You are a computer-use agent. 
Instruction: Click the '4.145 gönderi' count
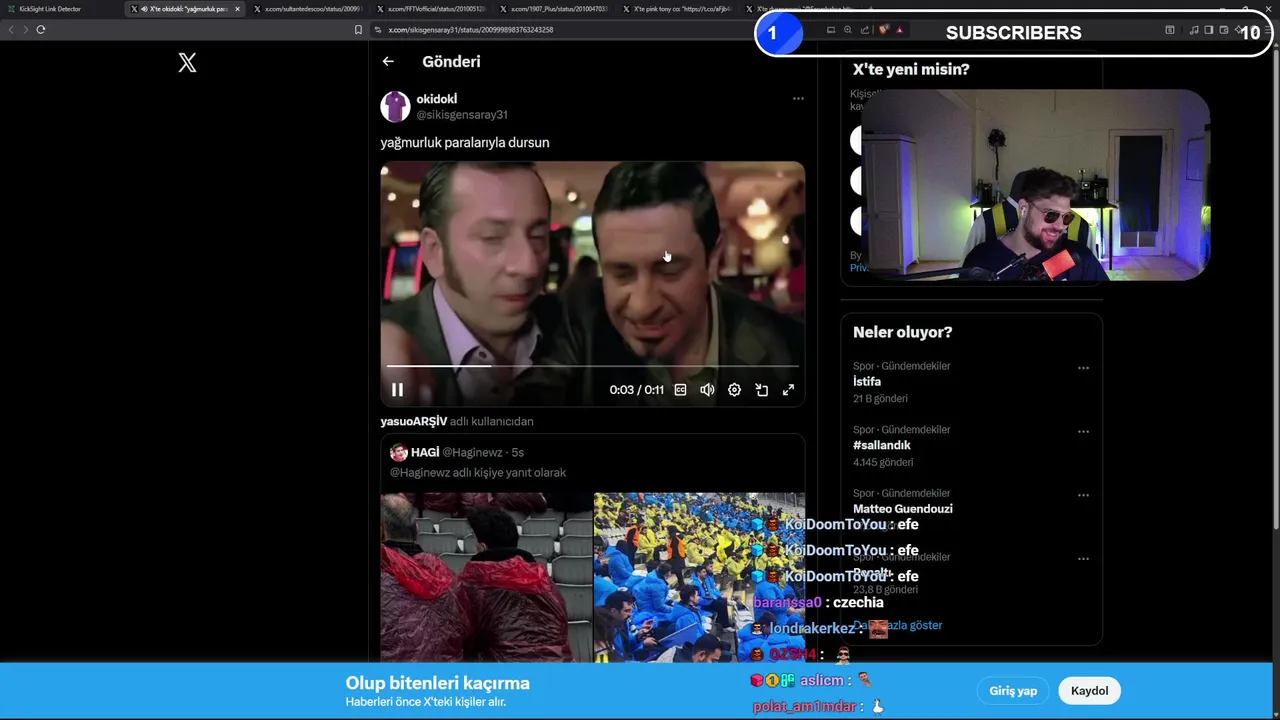pyautogui.click(x=883, y=462)
